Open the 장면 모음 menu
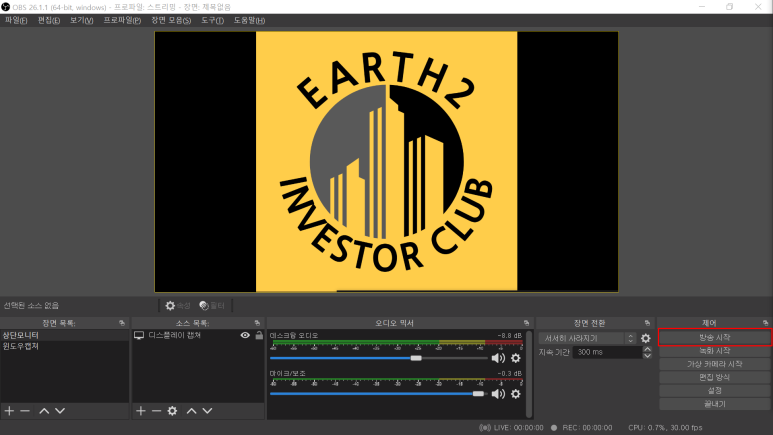 pos(171,20)
